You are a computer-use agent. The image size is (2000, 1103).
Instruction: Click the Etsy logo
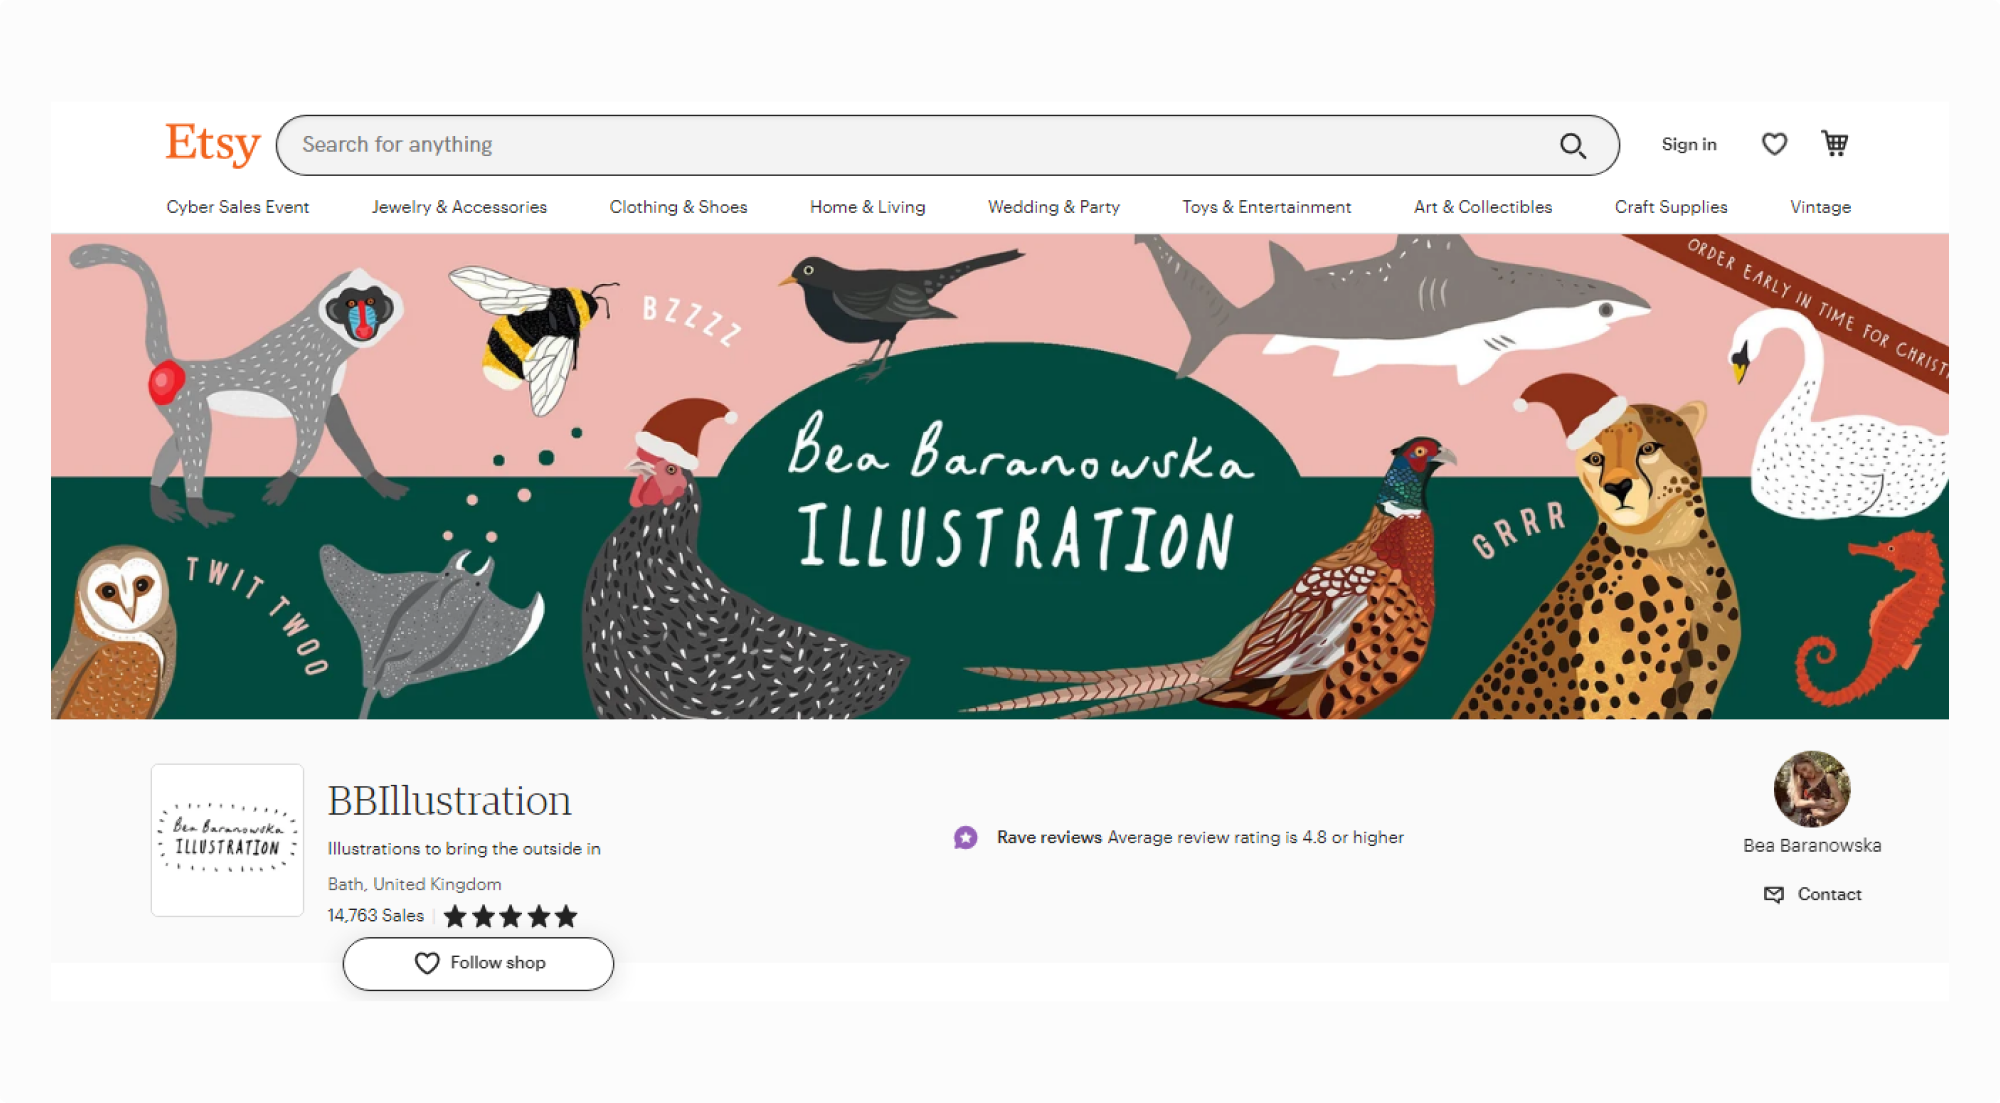coord(213,144)
